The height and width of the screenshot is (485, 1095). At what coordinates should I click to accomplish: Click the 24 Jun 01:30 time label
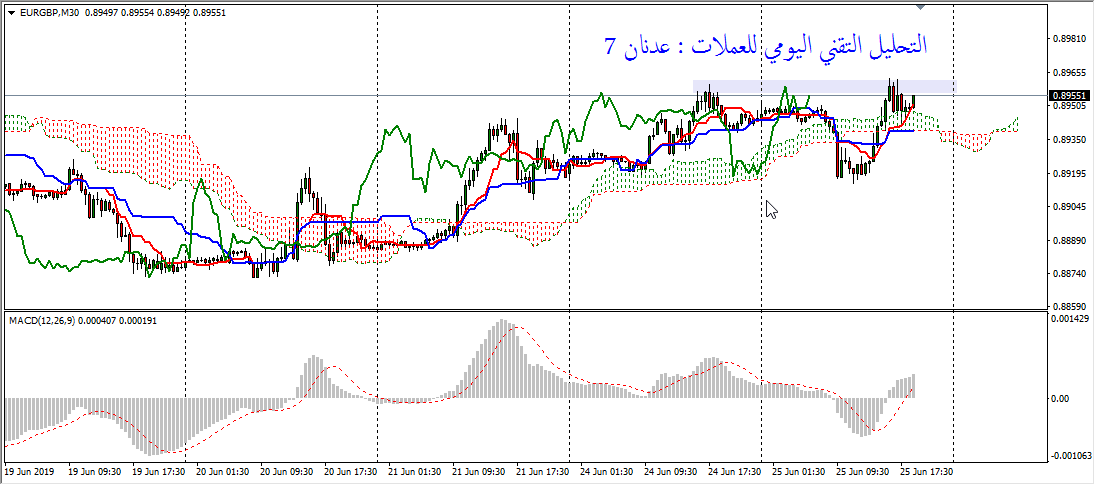[x=605, y=471]
